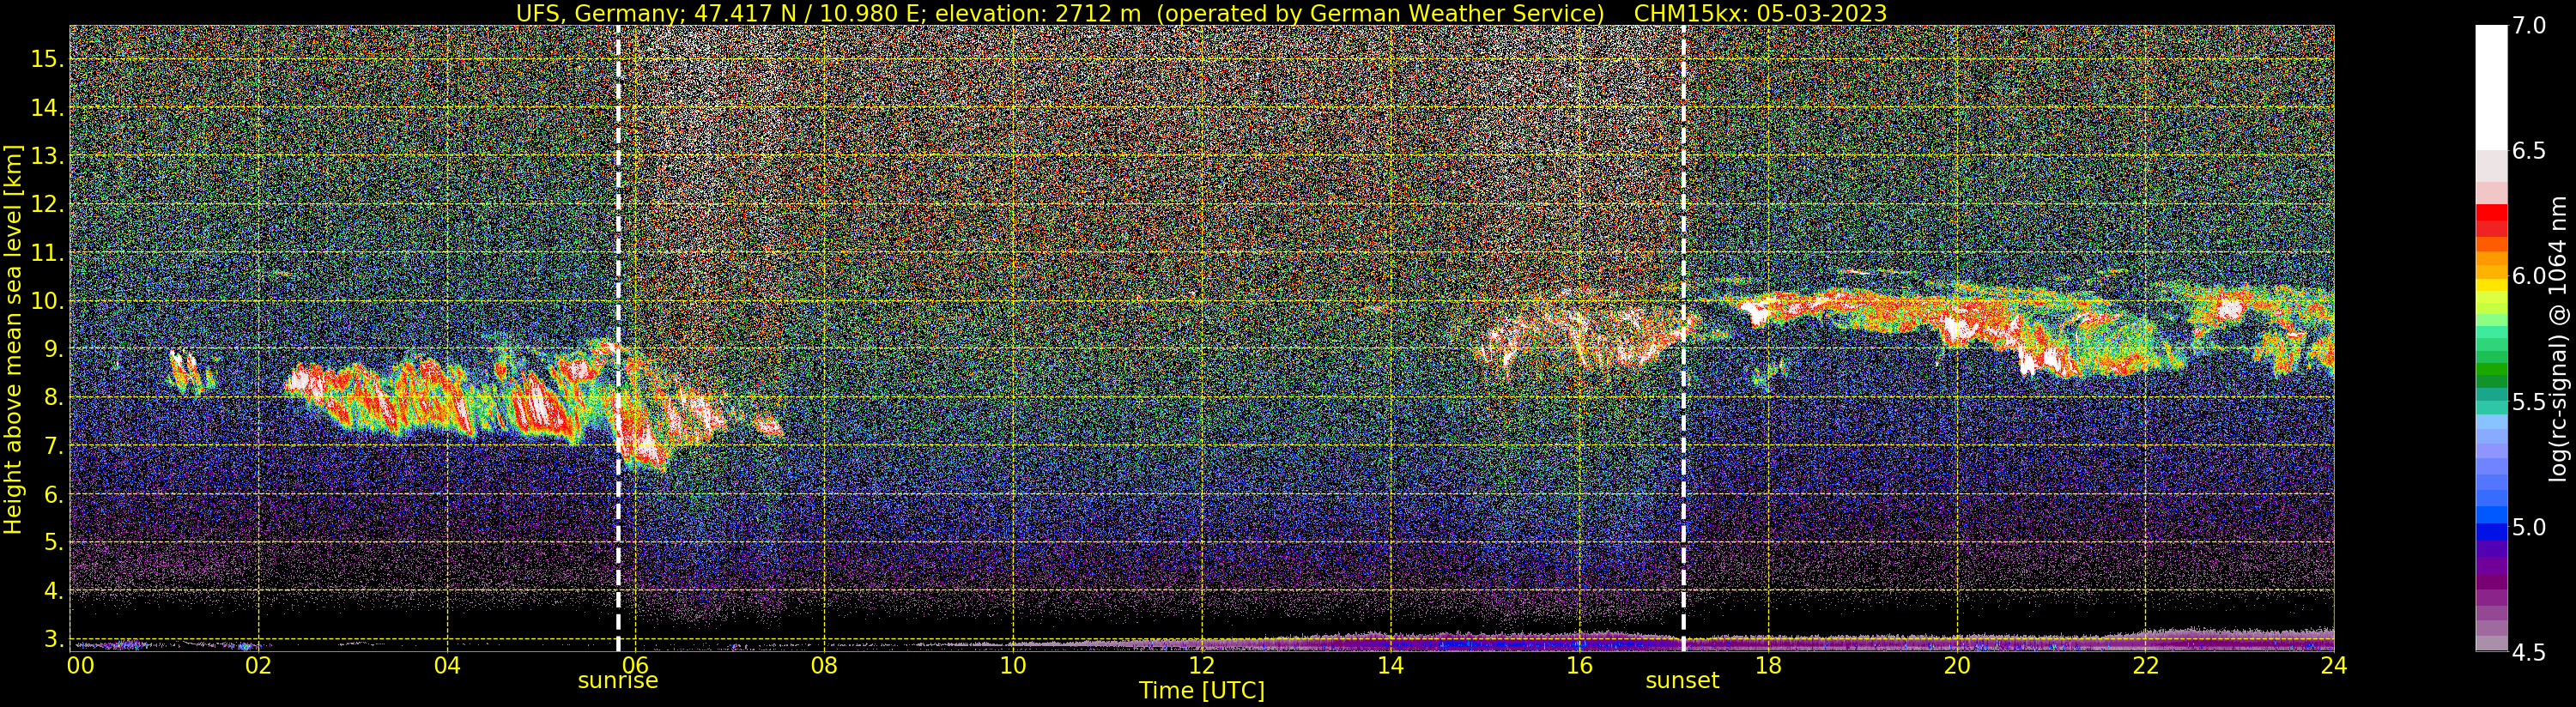Click the '16' time tick label
This screenshot has height=707, width=2576.
click(1579, 665)
